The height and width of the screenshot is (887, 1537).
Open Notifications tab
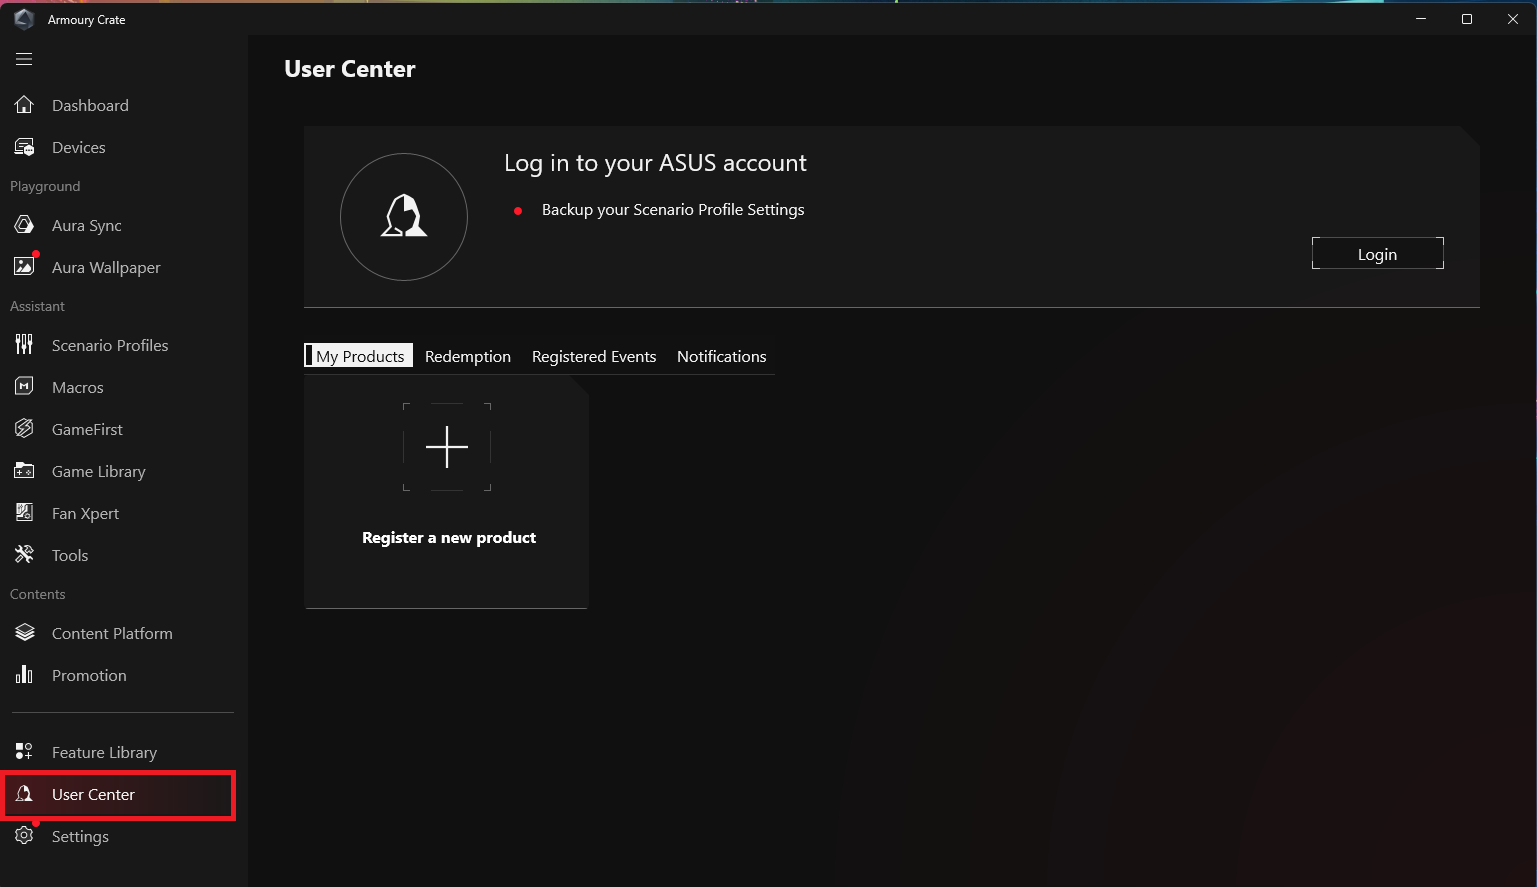click(722, 356)
